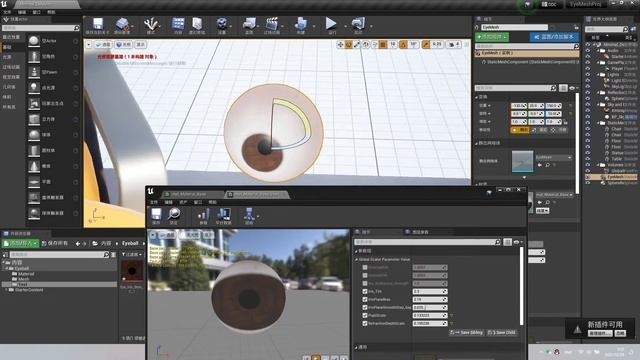Select the Volumes category in Place Actors
The image size is (640, 360).
pyautogui.click(x=7, y=97)
